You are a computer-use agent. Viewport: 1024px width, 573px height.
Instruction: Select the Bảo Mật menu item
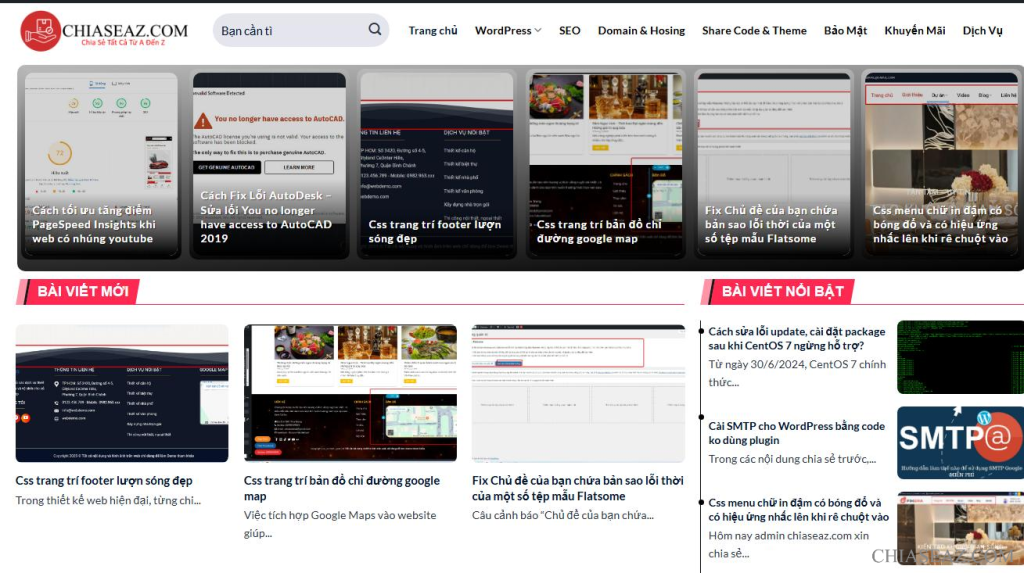click(x=845, y=31)
